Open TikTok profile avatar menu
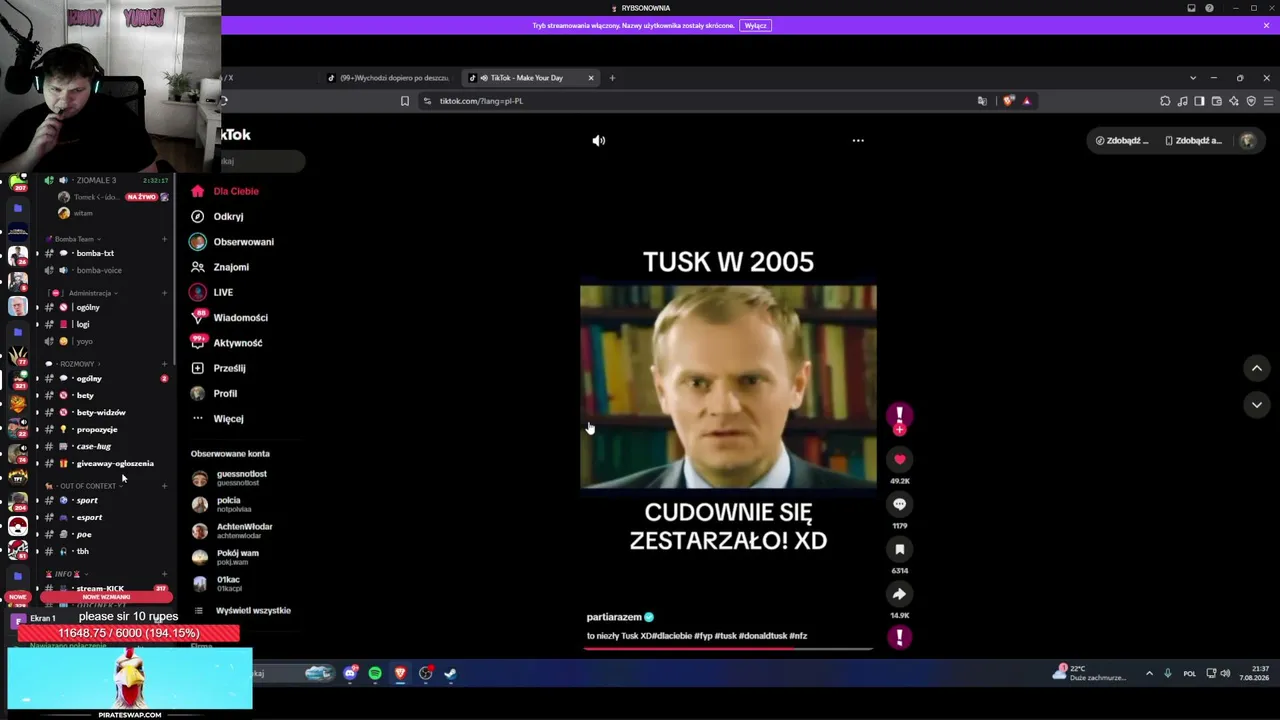This screenshot has height=720, width=1280. point(1247,141)
